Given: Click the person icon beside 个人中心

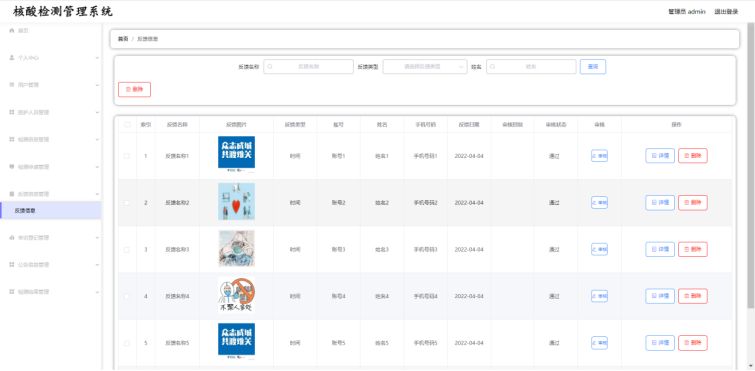Looking at the screenshot, I should [12, 57].
